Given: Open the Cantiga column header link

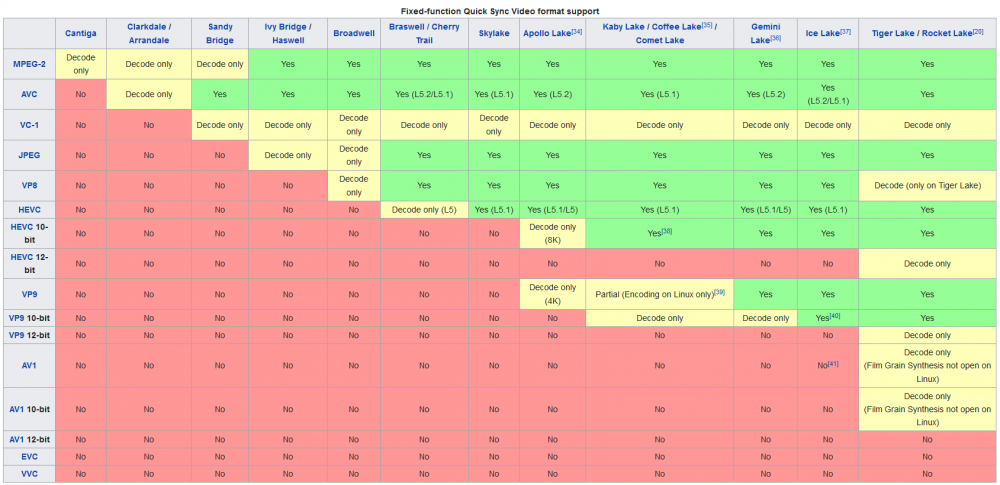Looking at the screenshot, I should pyautogui.click(x=80, y=33).
